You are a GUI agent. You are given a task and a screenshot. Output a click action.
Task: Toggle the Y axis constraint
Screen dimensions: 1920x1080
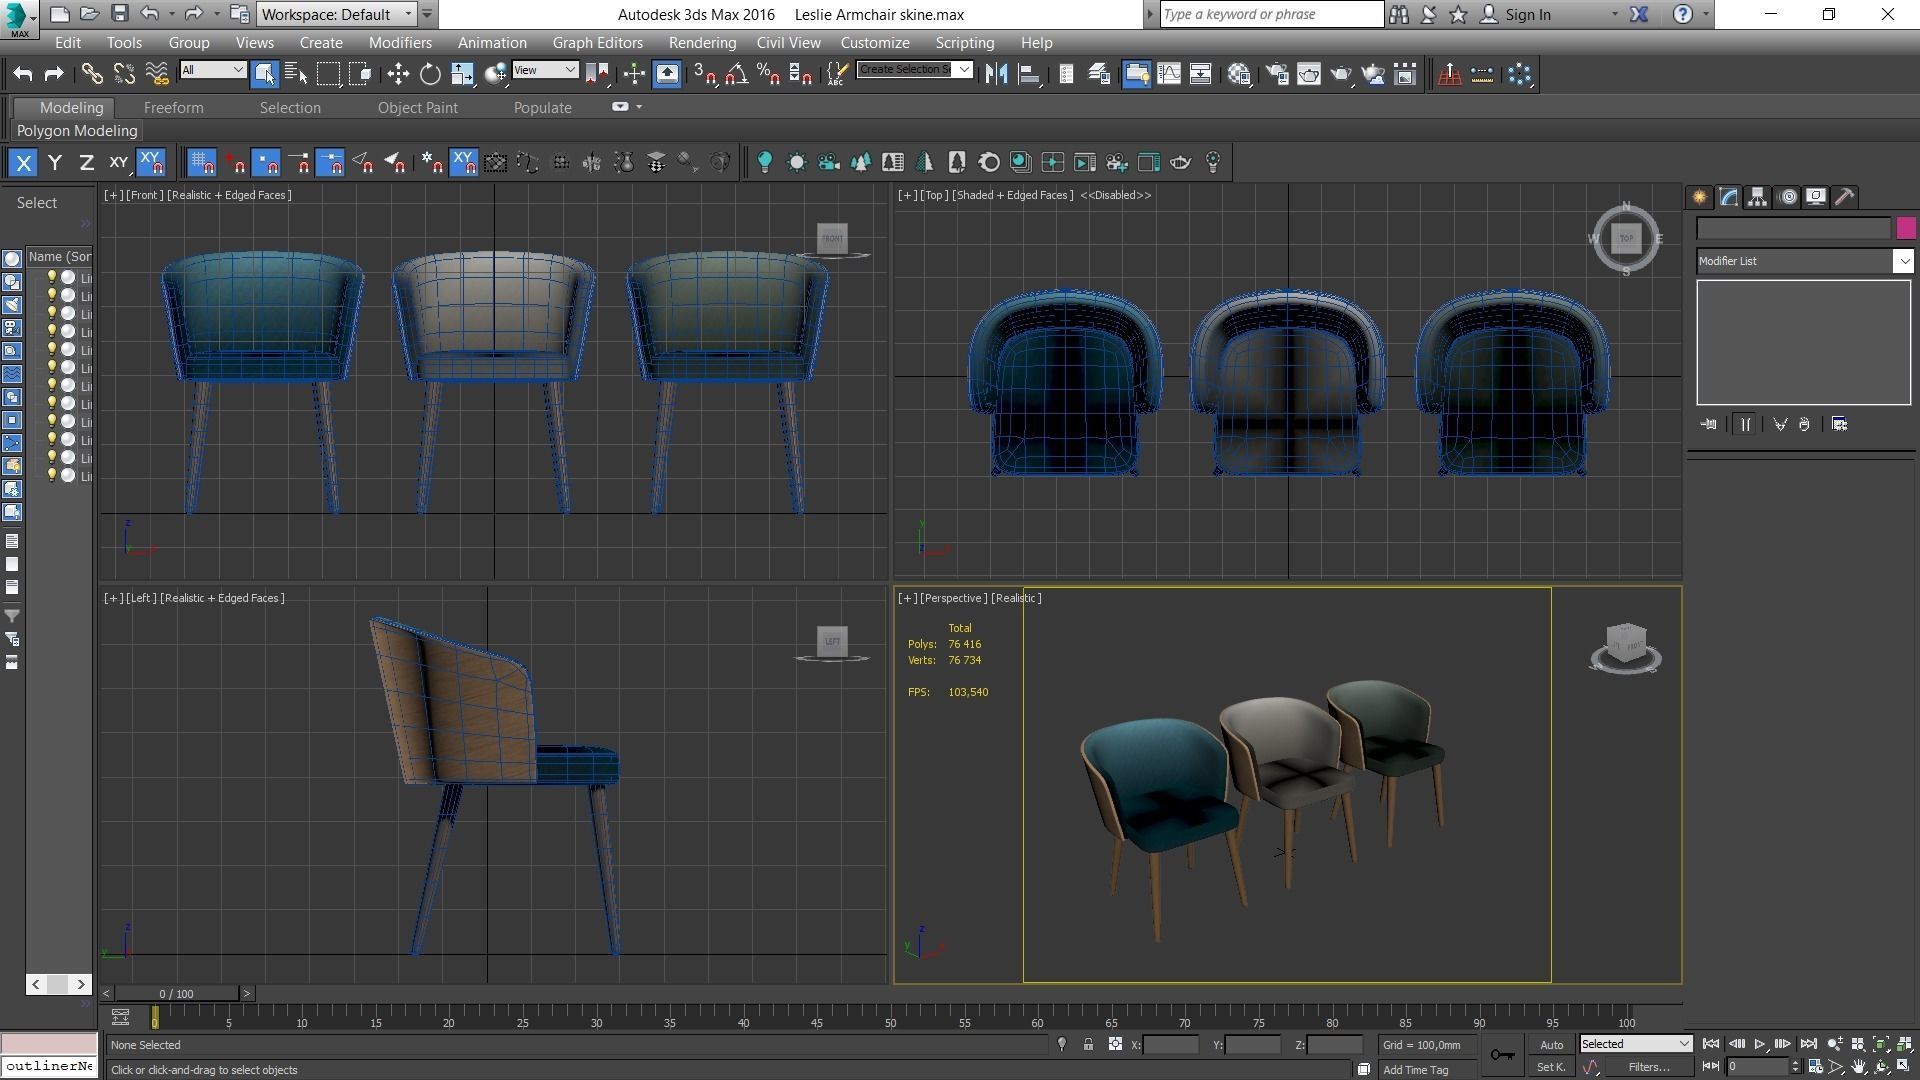[x=55, y=162]
